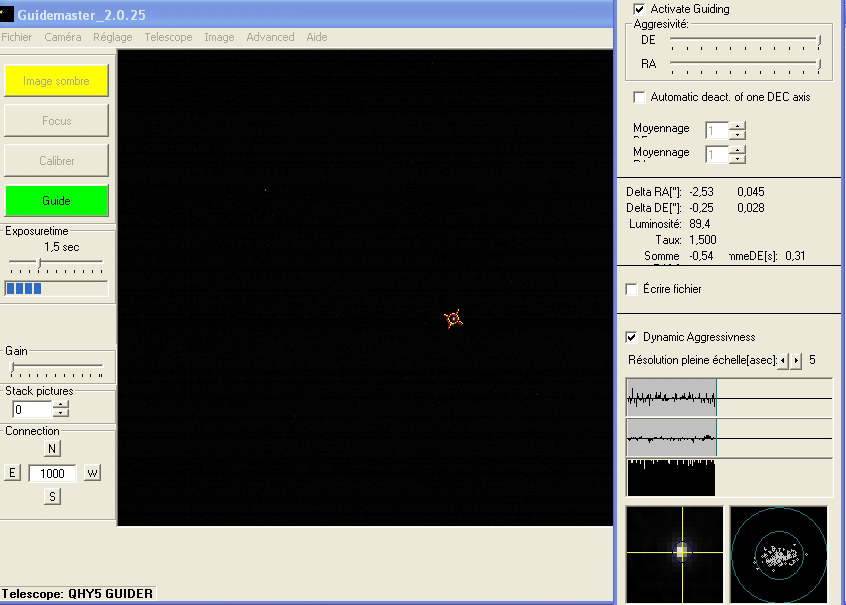This screenshot has width=846, height=605.
Task: Click the guide star crosshair marker
Action: click(454, 319)
